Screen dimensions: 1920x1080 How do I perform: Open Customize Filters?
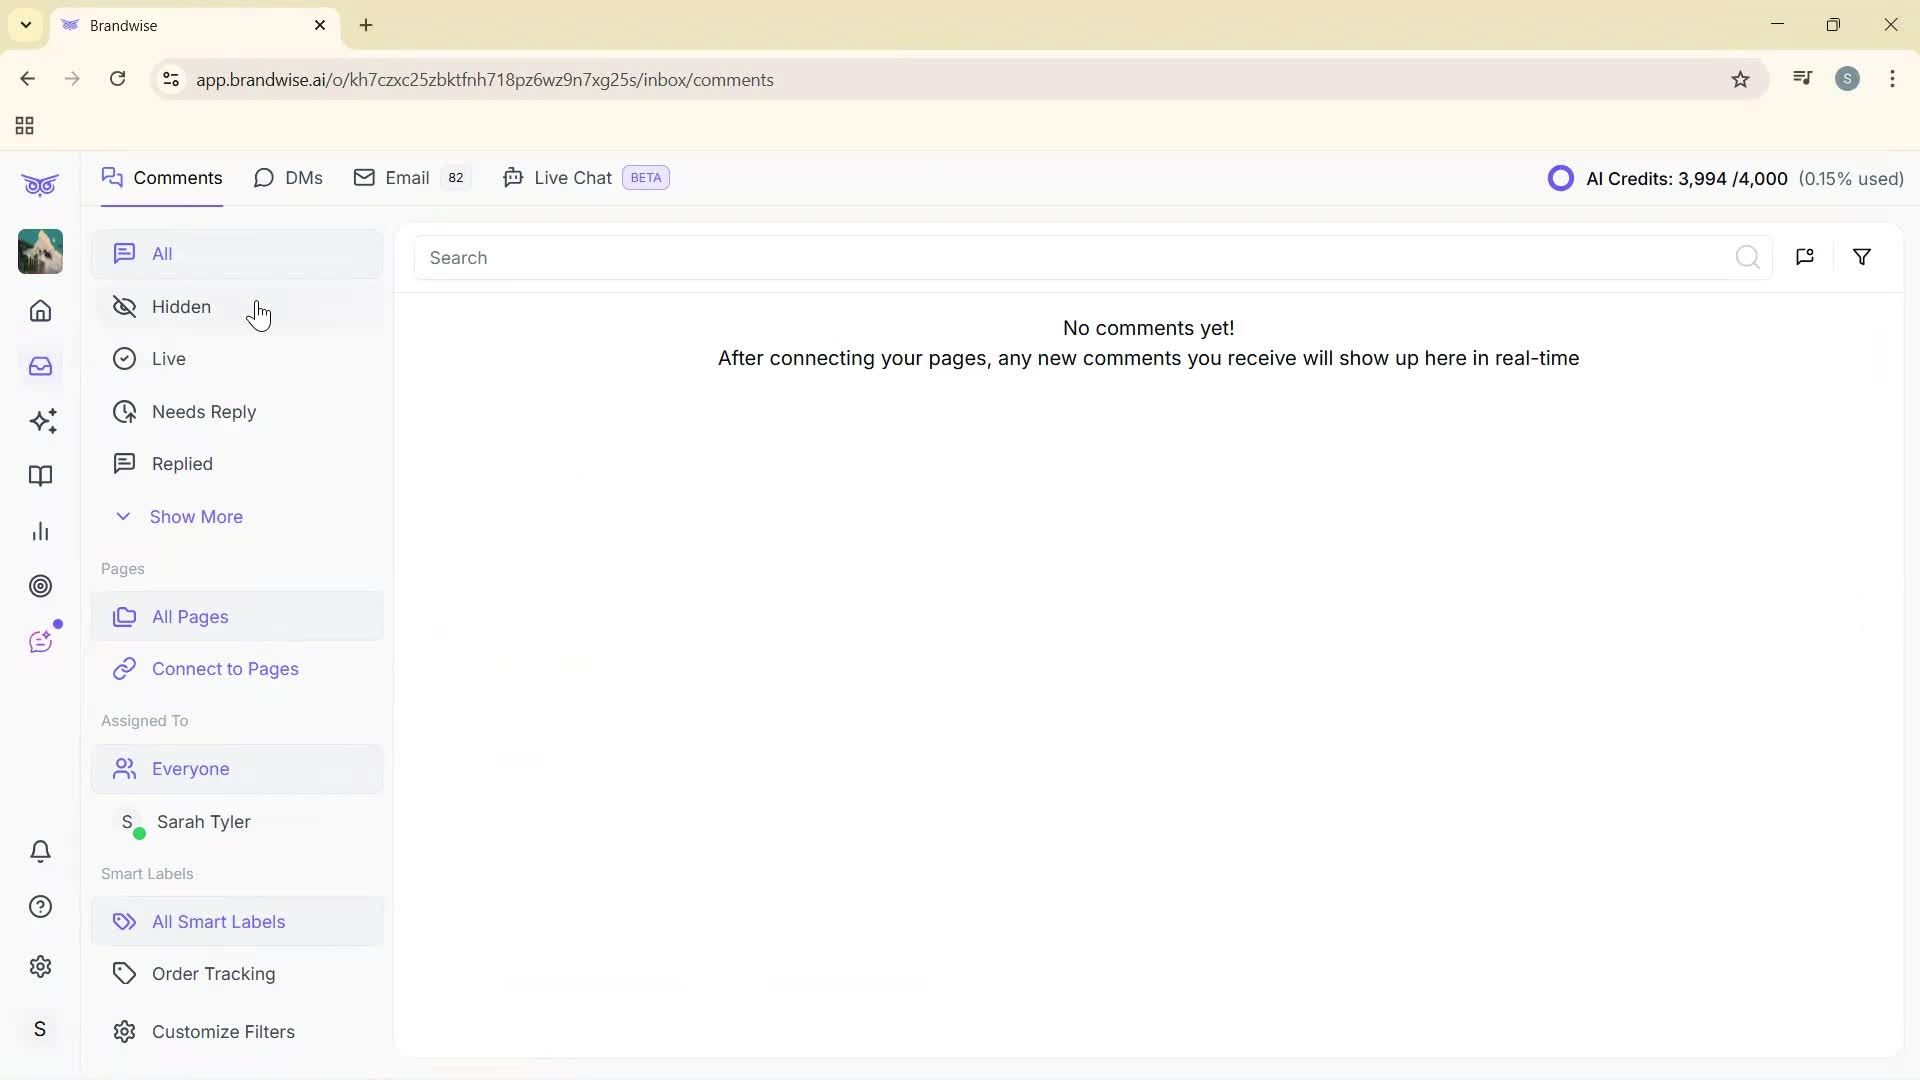(x=223, y=1031)
